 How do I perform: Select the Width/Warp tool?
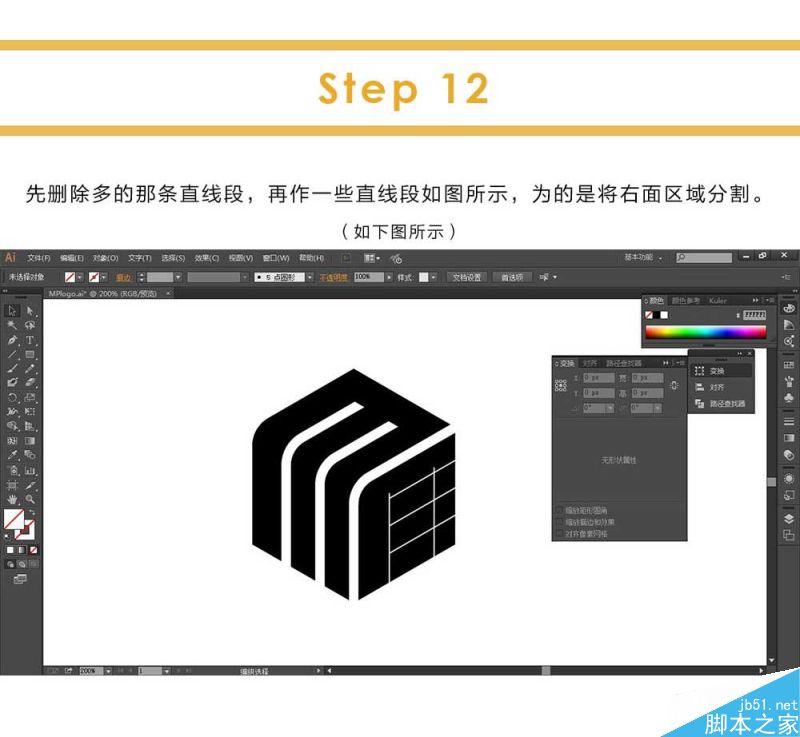tap(12, 411)
